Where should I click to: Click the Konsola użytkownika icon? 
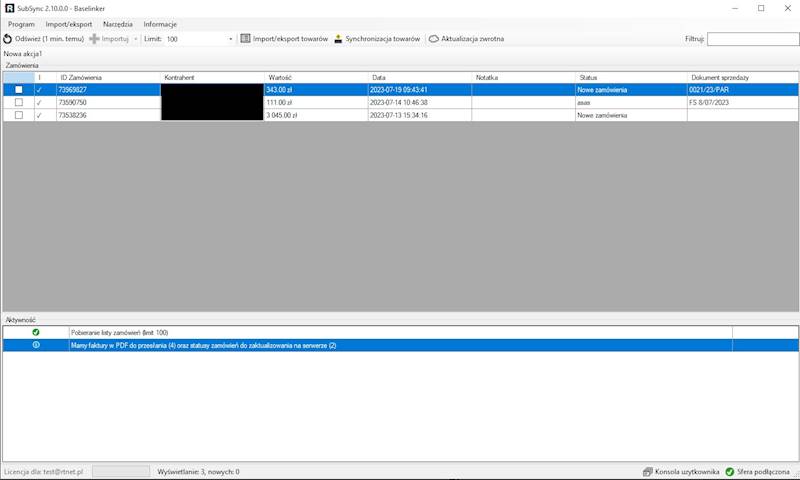(648, 472)
